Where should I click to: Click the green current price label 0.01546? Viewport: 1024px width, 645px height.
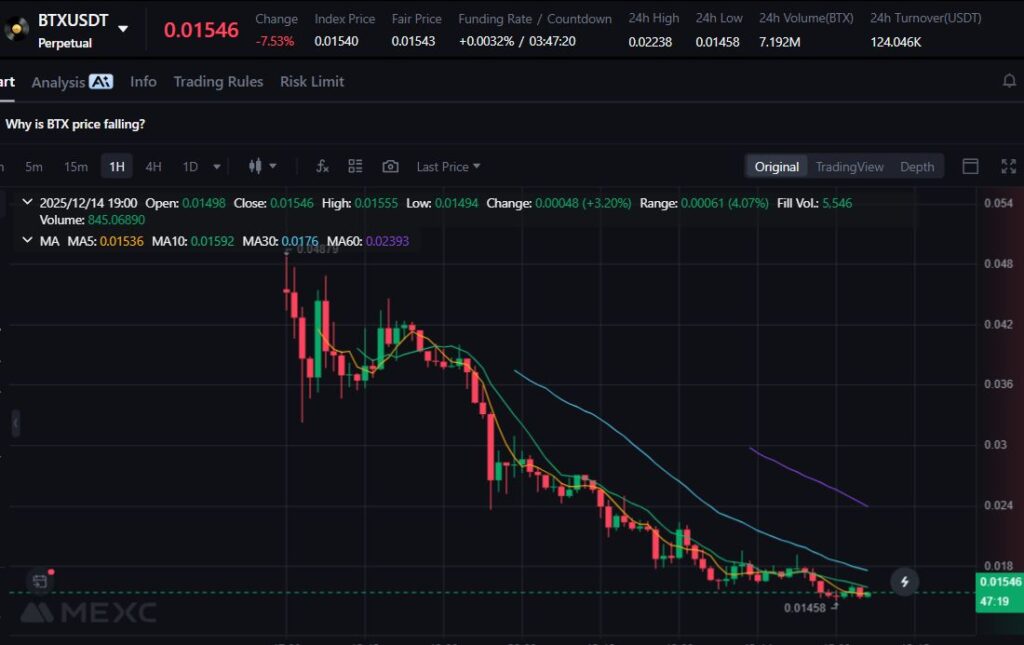pyautogui.click(x=1000, y=581)
